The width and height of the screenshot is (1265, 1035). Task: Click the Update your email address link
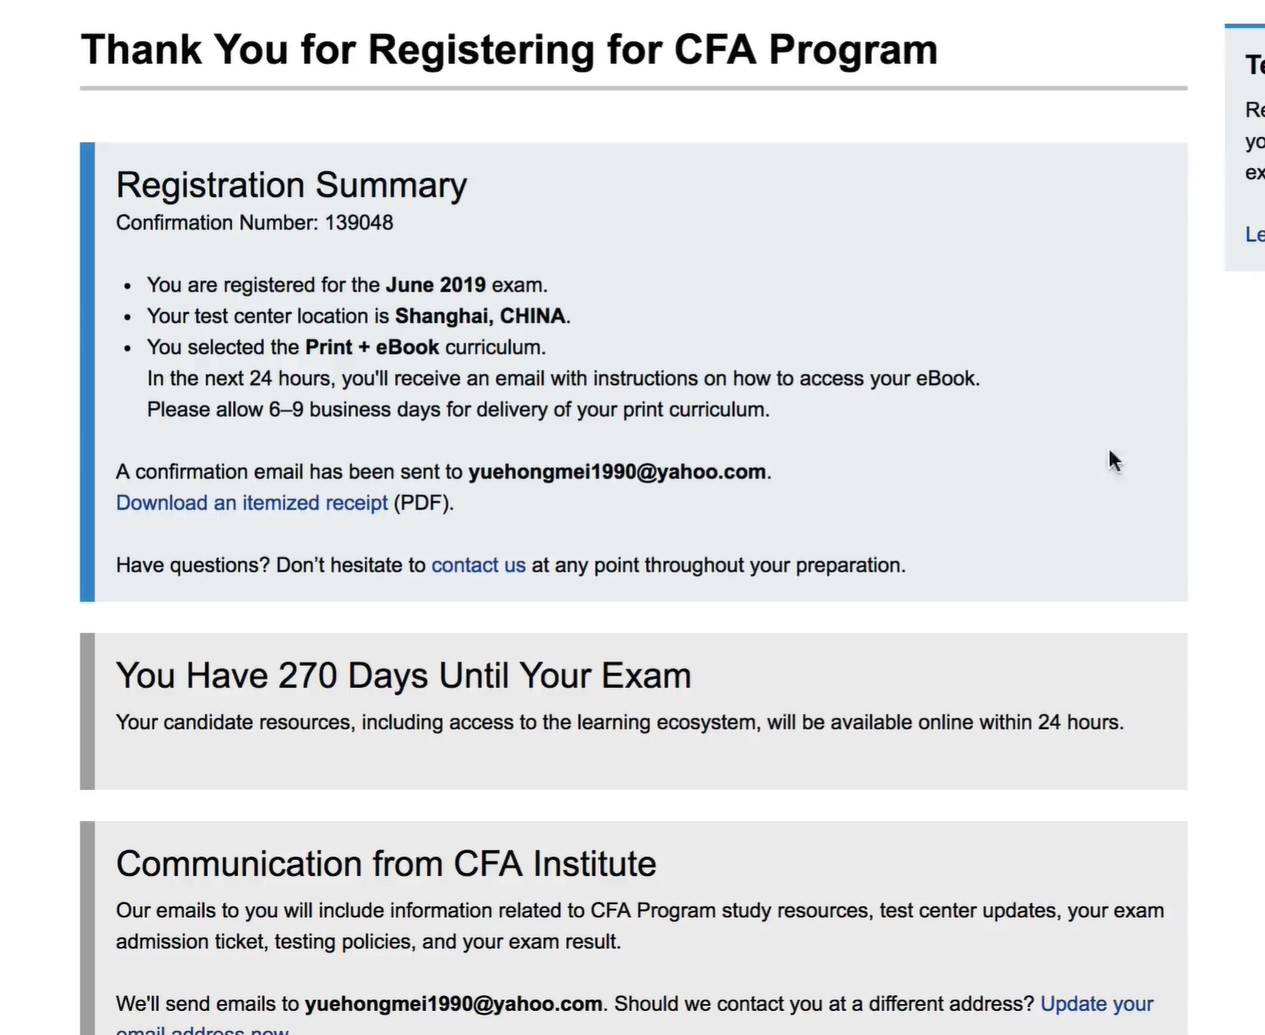point(1096,1004)
